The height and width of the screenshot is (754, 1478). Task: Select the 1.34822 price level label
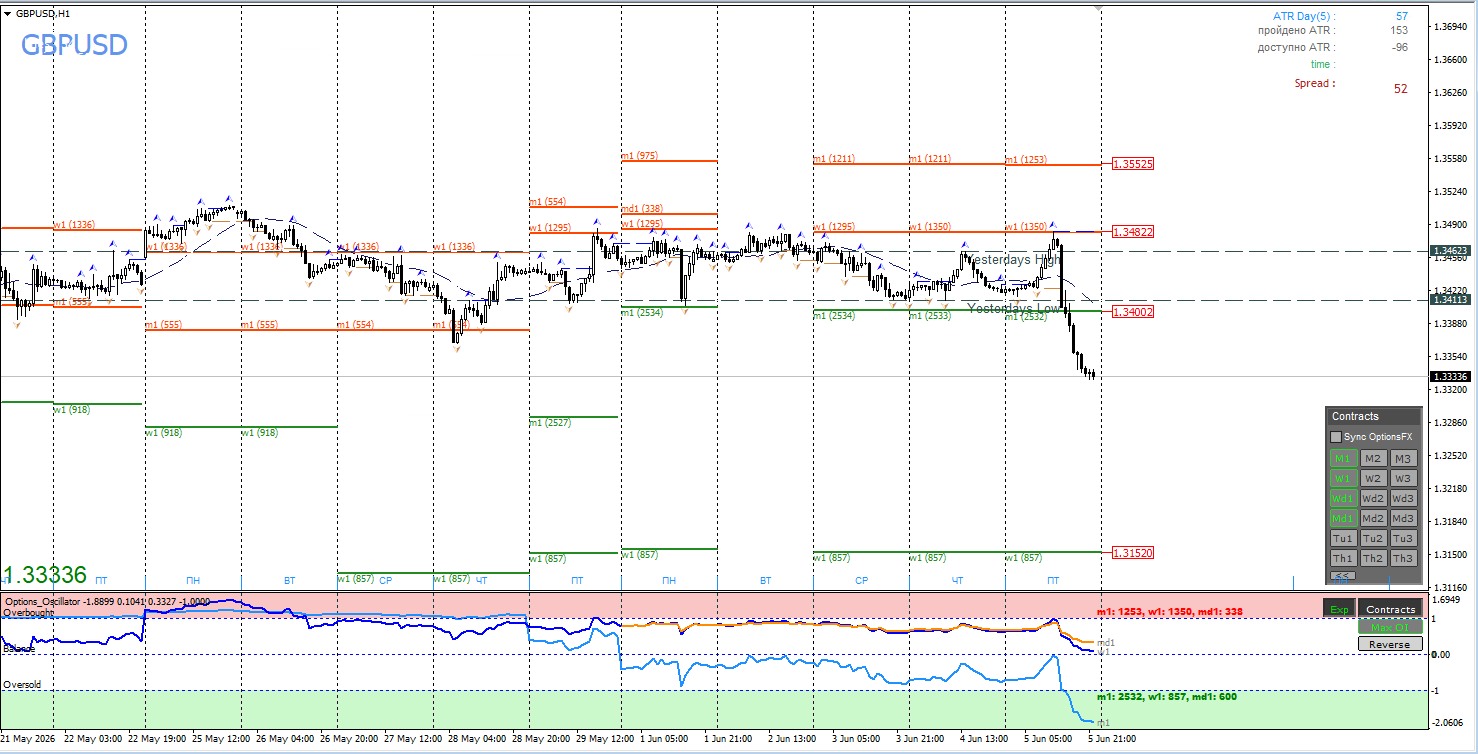(x=1133, y=232)
